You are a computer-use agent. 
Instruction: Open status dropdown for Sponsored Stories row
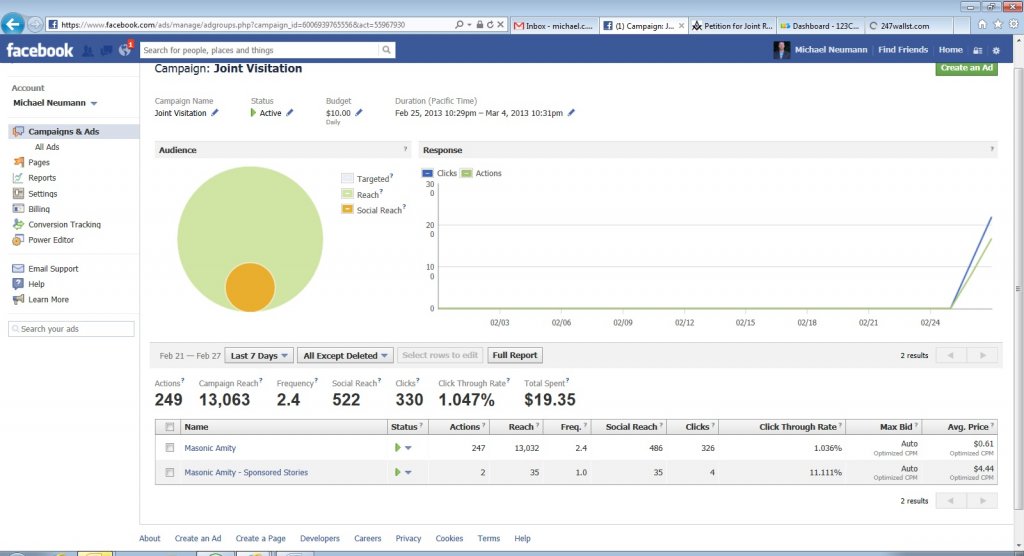point(408,472)
